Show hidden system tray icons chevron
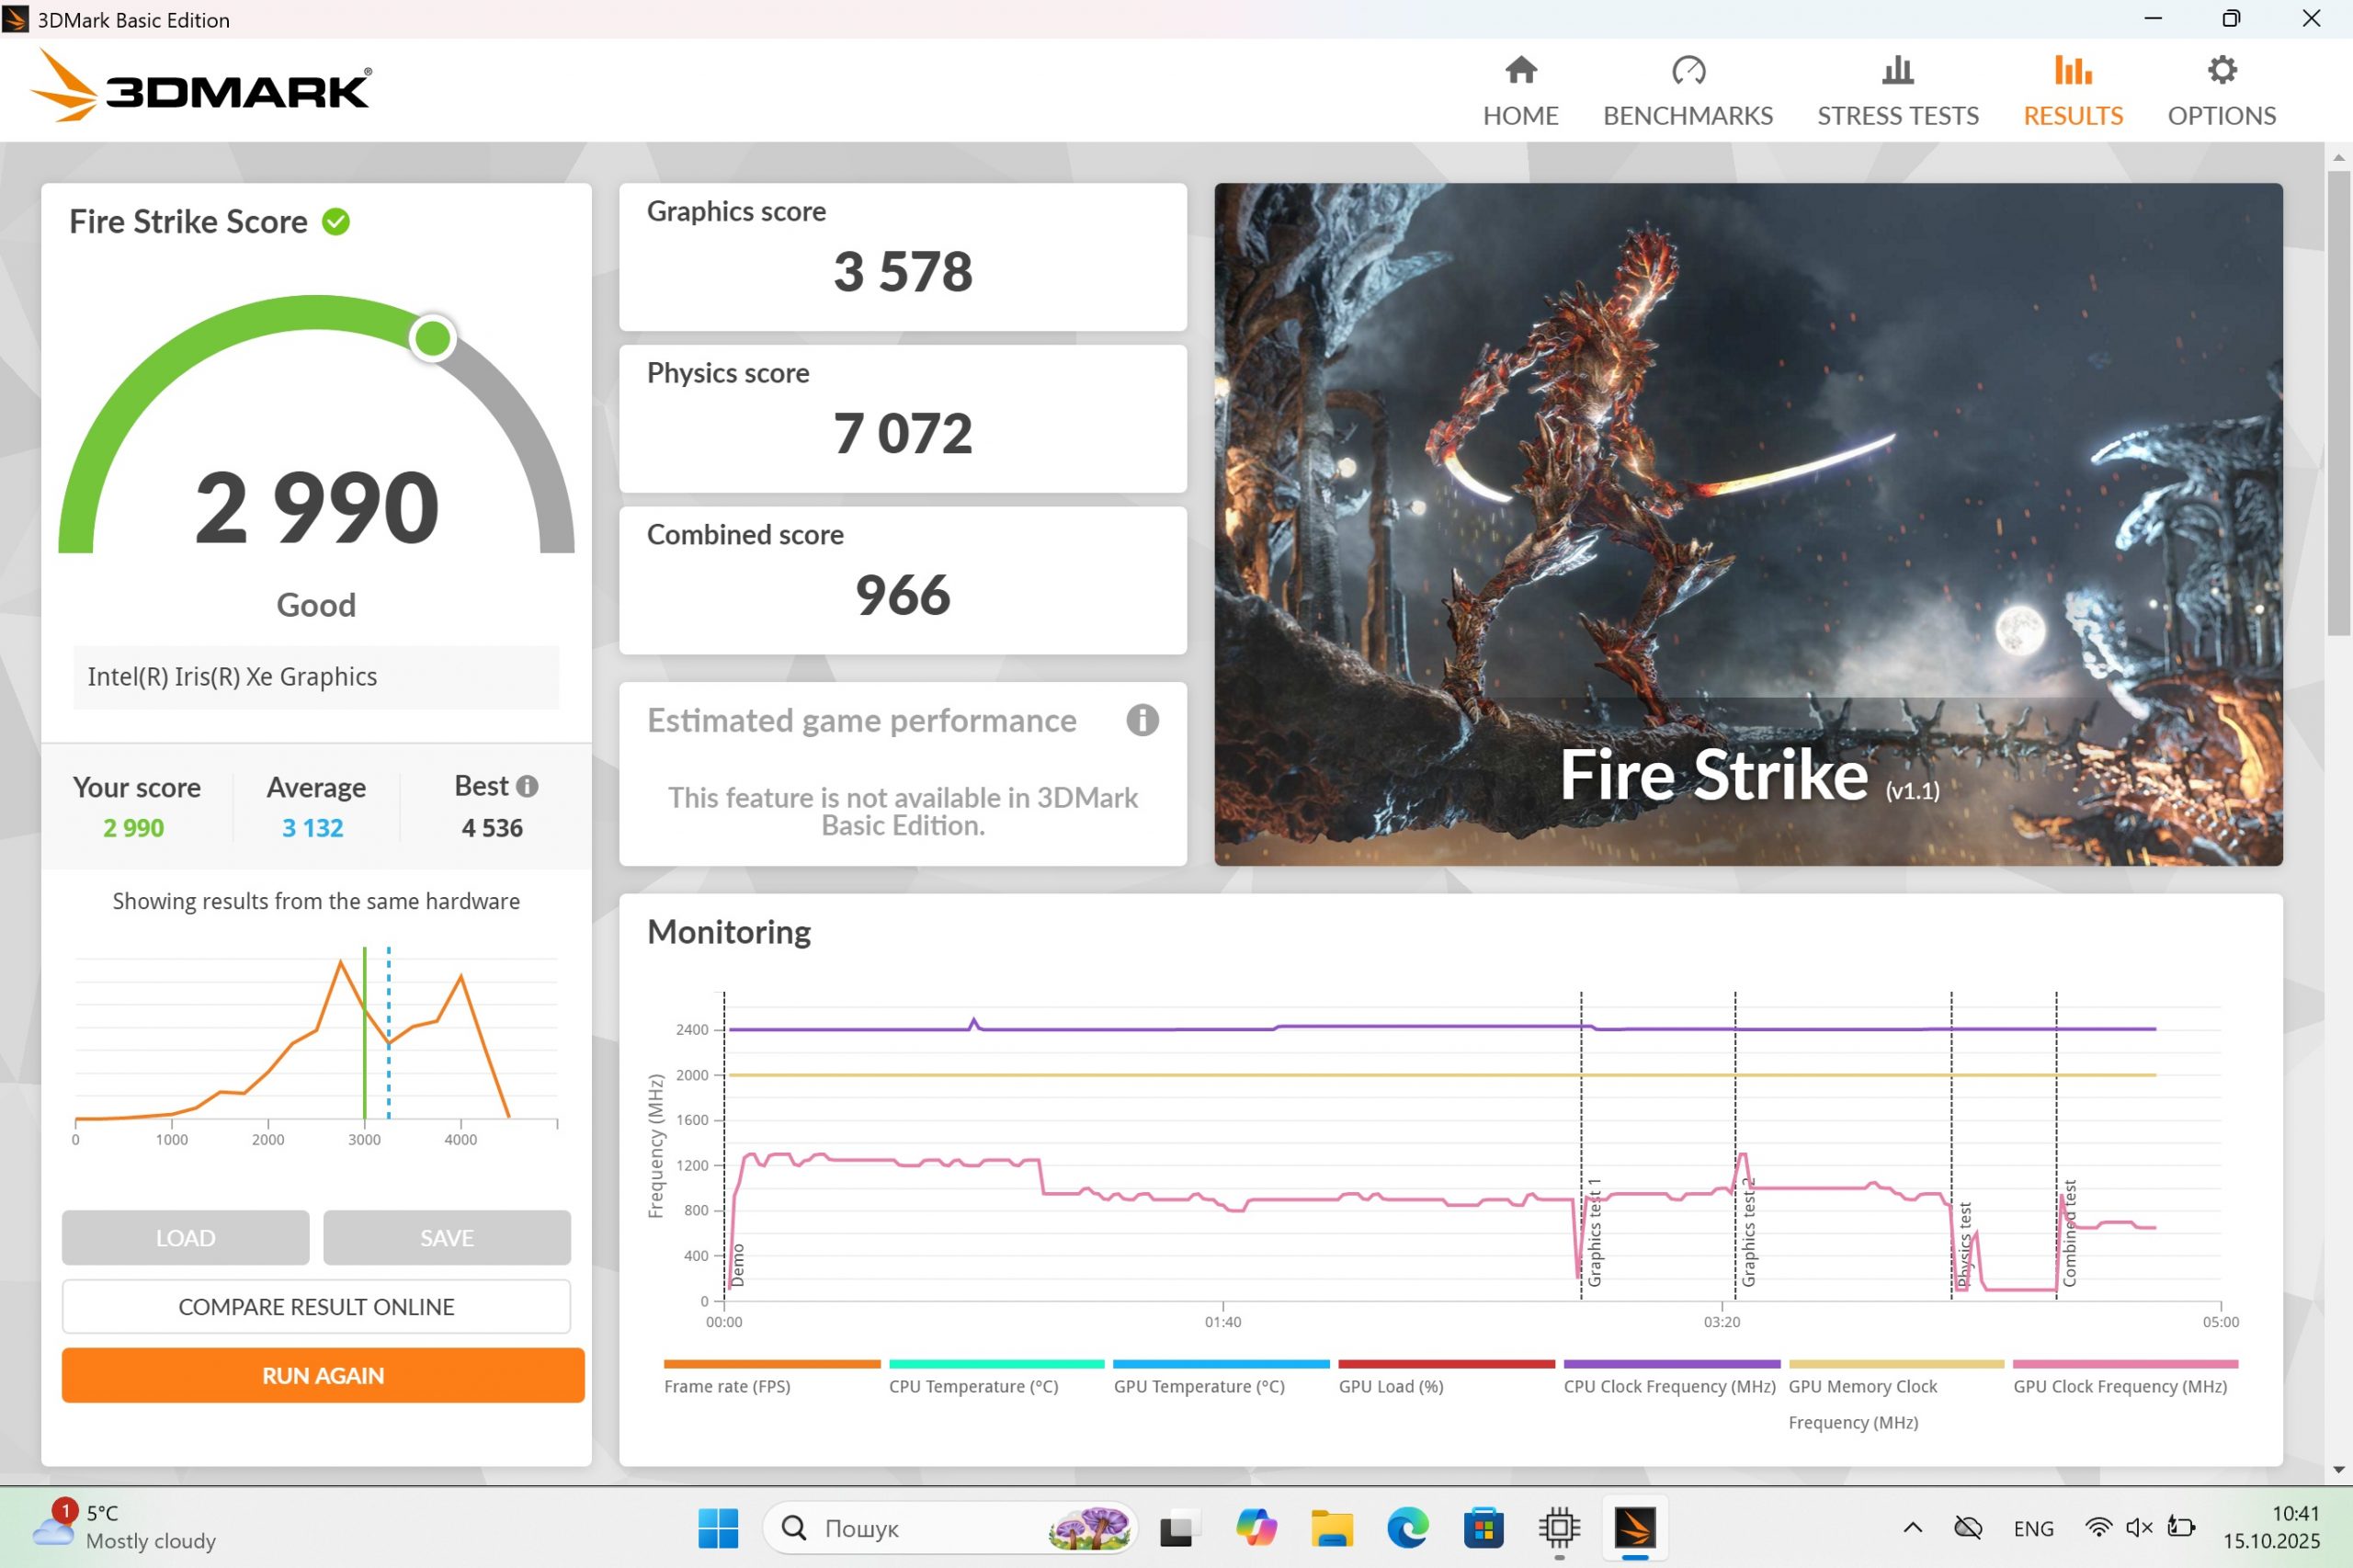This screenshot has height=1568, width=2353. (1912, 1528)
